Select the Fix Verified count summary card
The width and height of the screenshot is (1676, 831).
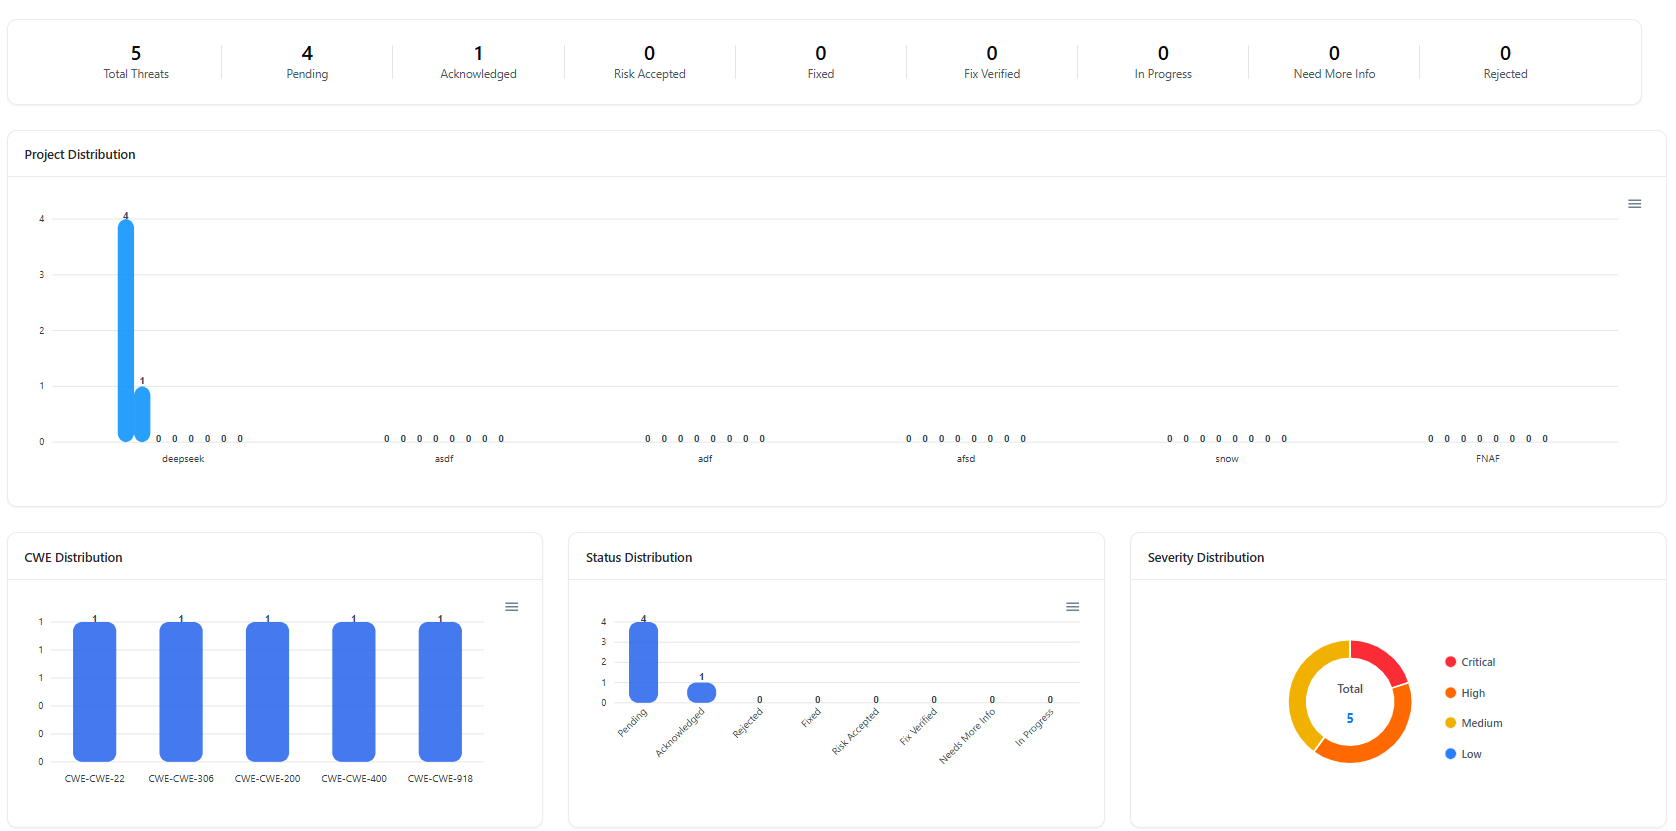992,62
